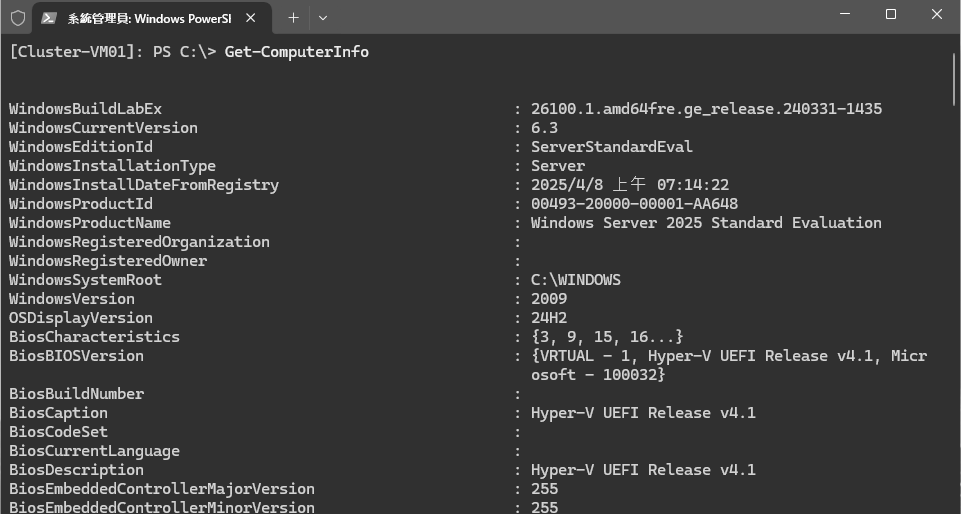Open a new tab with the plus button
This screenshot has width=961, height=514.
pyautogui.click(x=294, y=18)
